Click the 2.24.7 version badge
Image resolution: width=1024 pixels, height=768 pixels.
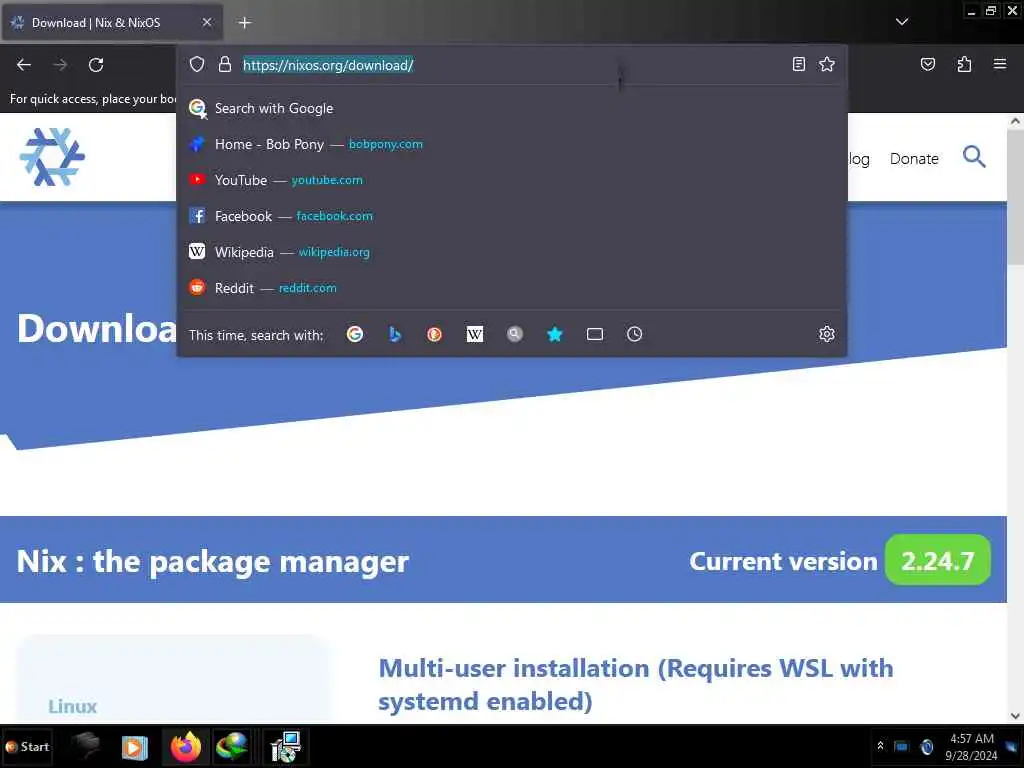click(x=937, y=560)
